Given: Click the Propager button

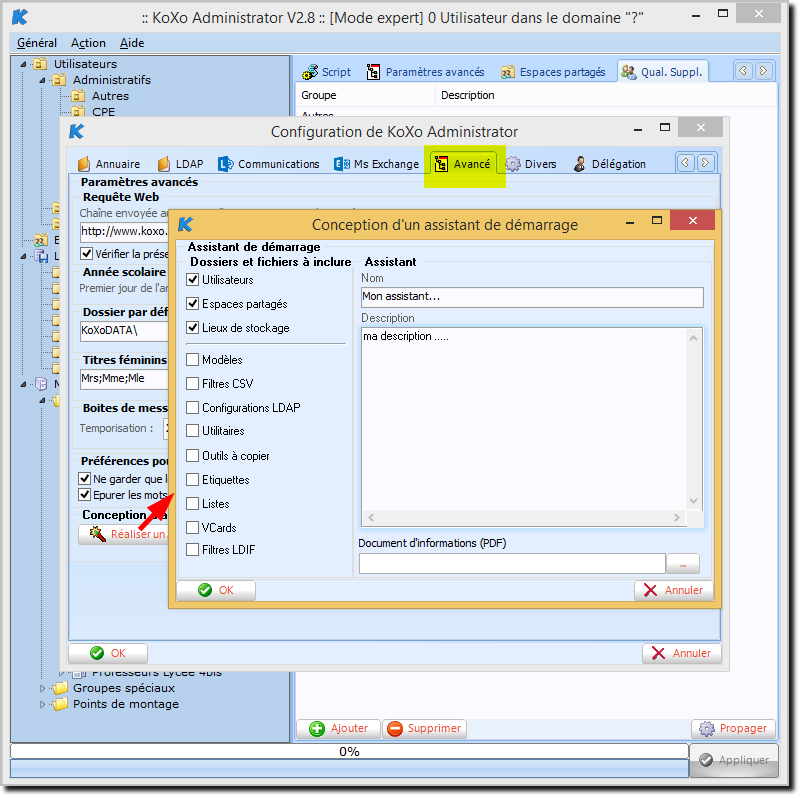Looking at the screenshot, I should [x=734, y=729].
